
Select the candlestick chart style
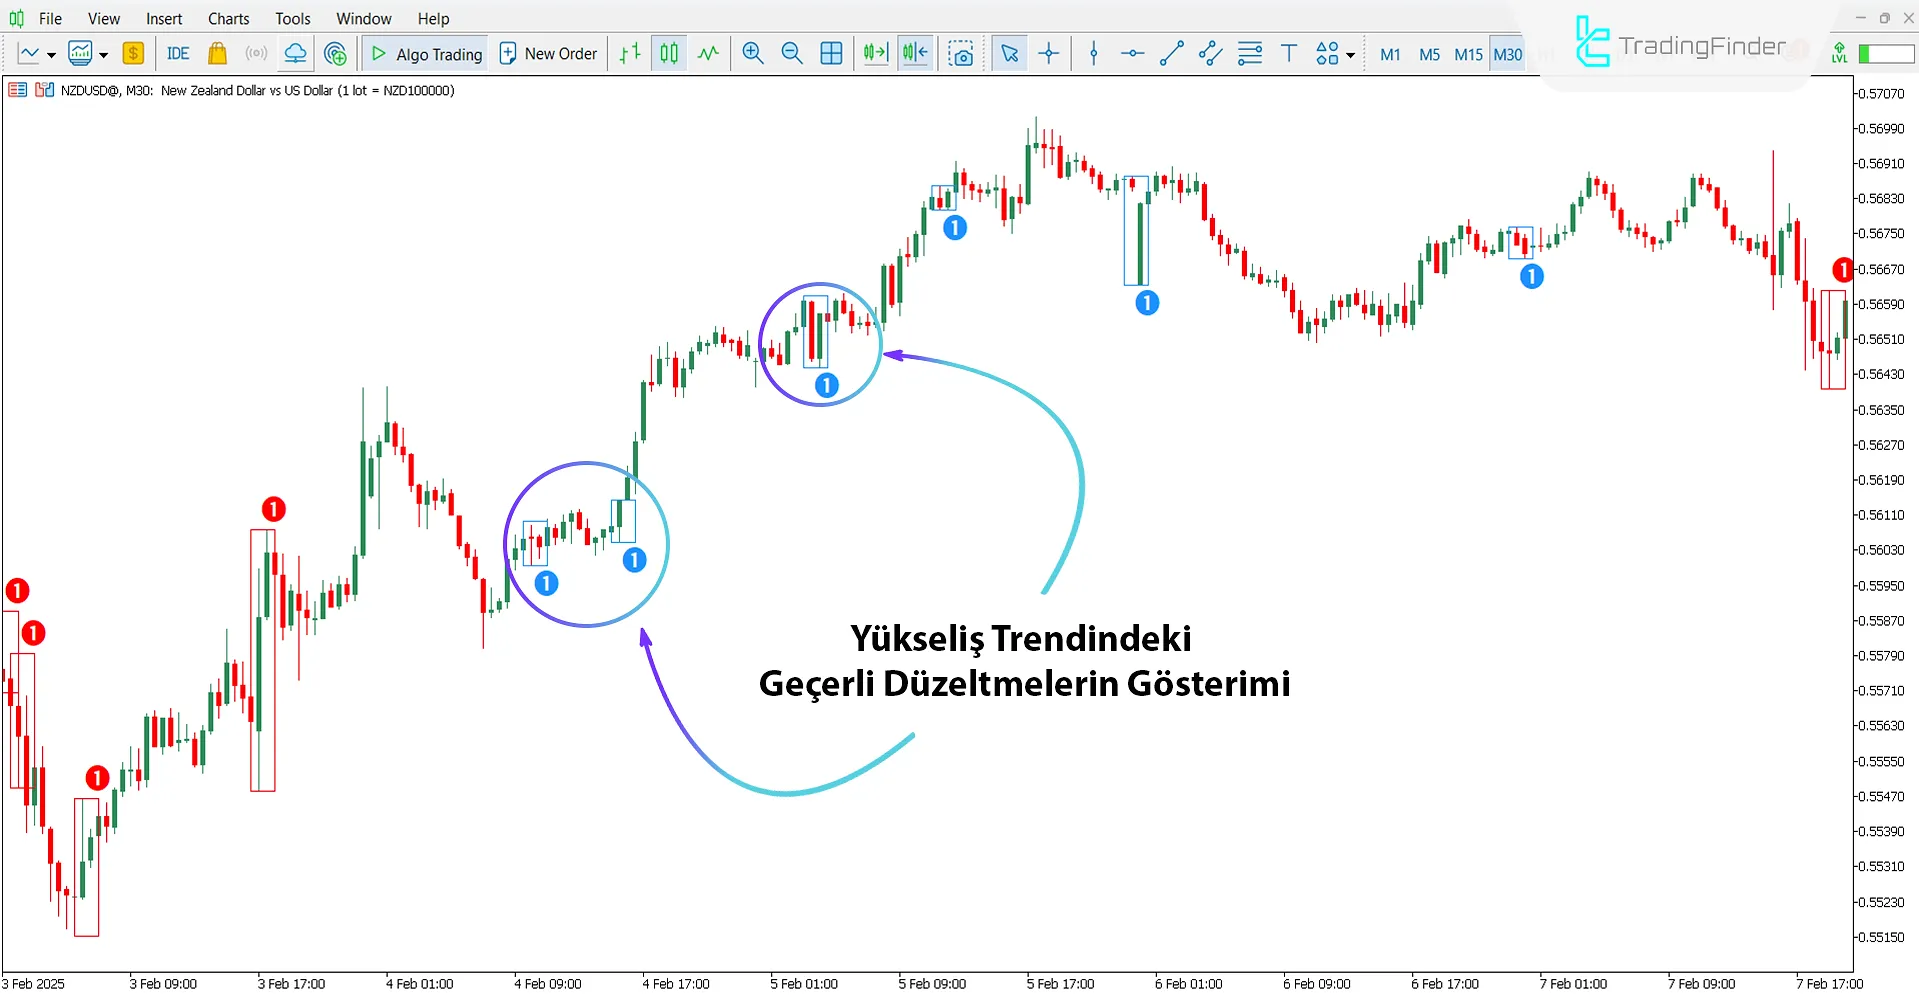pyautogui.click(x=667, y=53)
